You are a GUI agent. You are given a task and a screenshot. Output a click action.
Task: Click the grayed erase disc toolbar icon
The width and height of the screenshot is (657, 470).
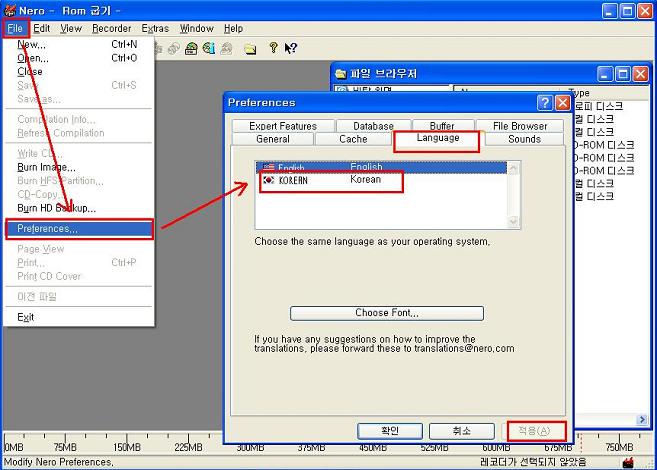(227, 49)
